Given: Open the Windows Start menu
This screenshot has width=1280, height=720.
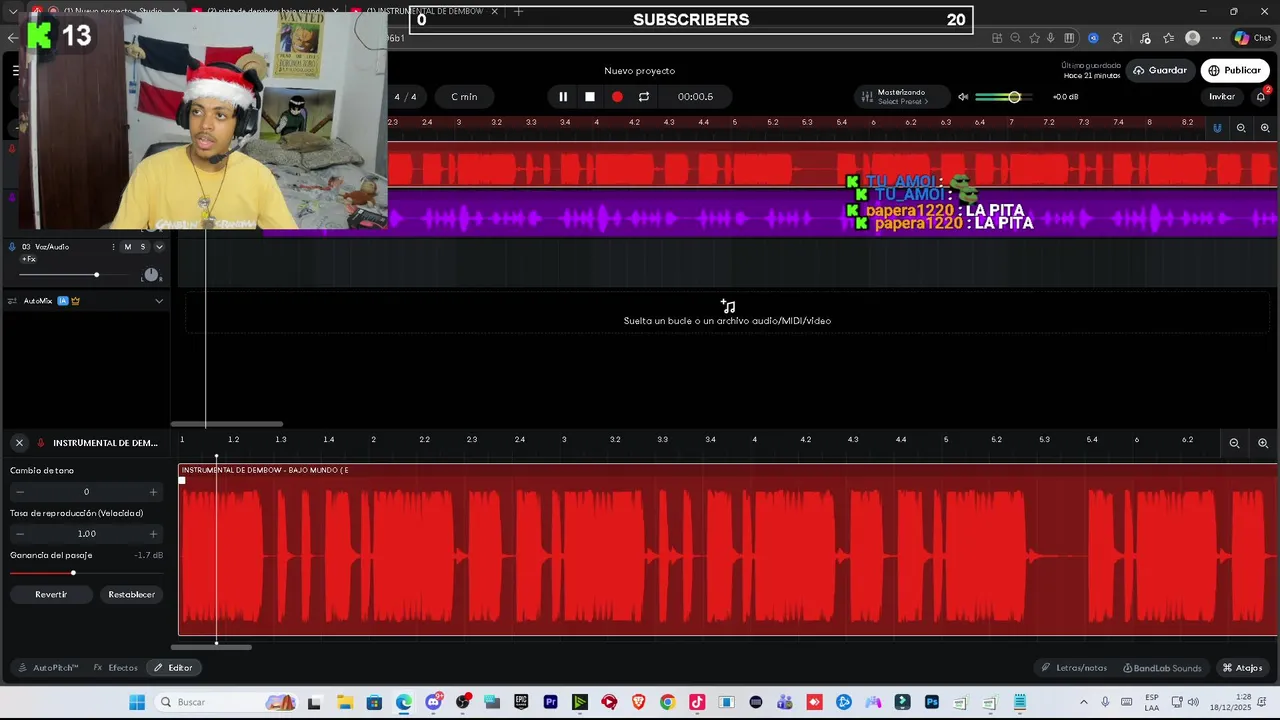Looking at the screenshot, I should pyautogui.click(x=137, y=702).
